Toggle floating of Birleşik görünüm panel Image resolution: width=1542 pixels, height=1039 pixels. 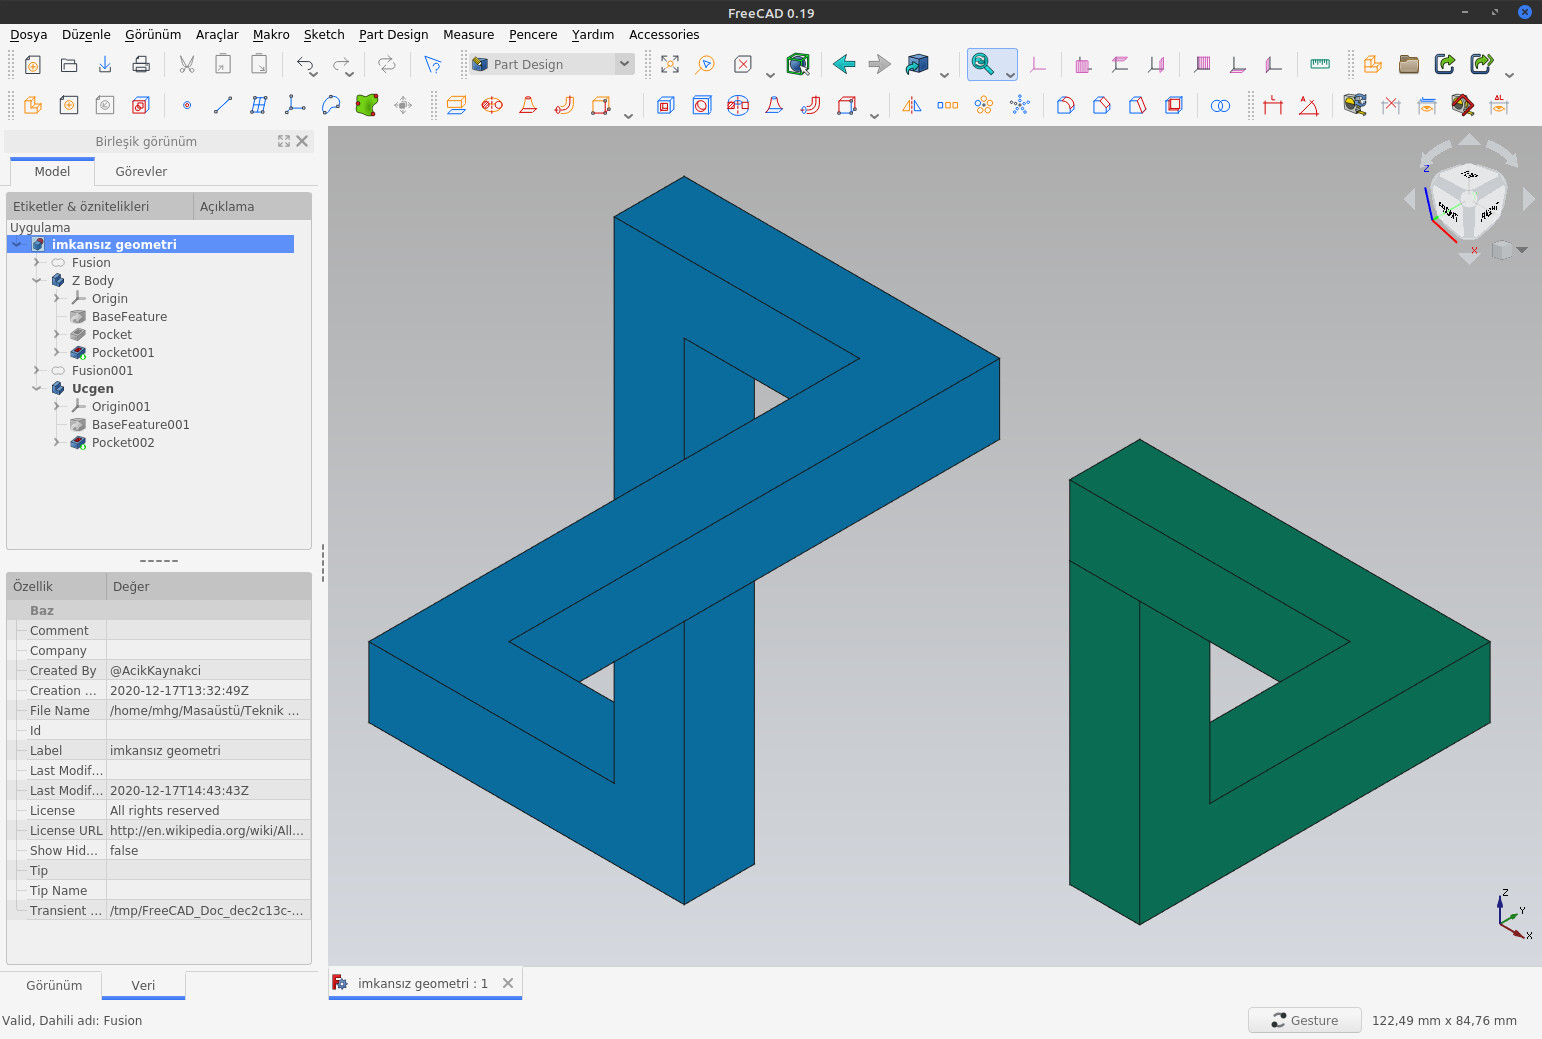click(284, 141)
